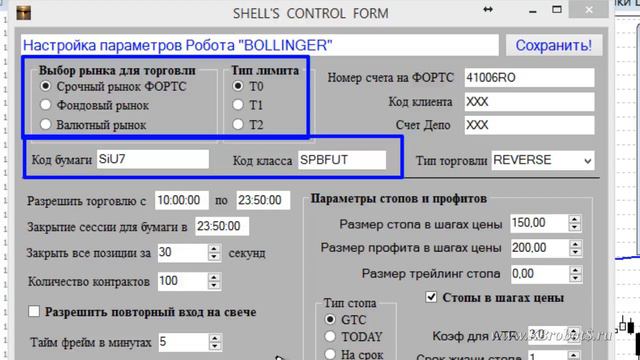The height and width of the screenshot is (360, 640).
Task: Click Закрыть все позиции seconds field
Action: coord(183,253)
